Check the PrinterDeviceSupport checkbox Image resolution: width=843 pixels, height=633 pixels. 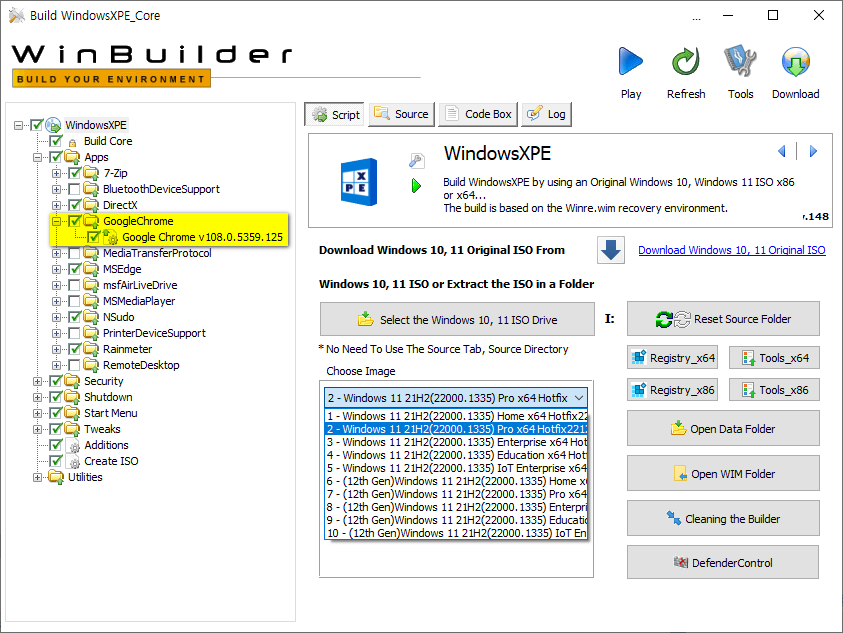(x=75, y=333)
